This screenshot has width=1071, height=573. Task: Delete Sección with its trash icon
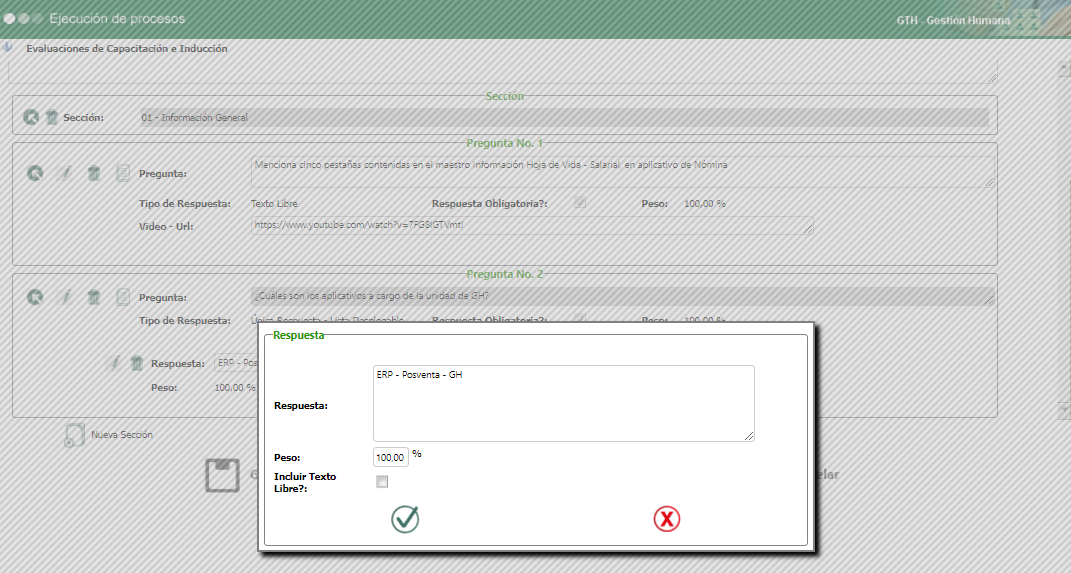pyautogui.click(x=52, y=117)
